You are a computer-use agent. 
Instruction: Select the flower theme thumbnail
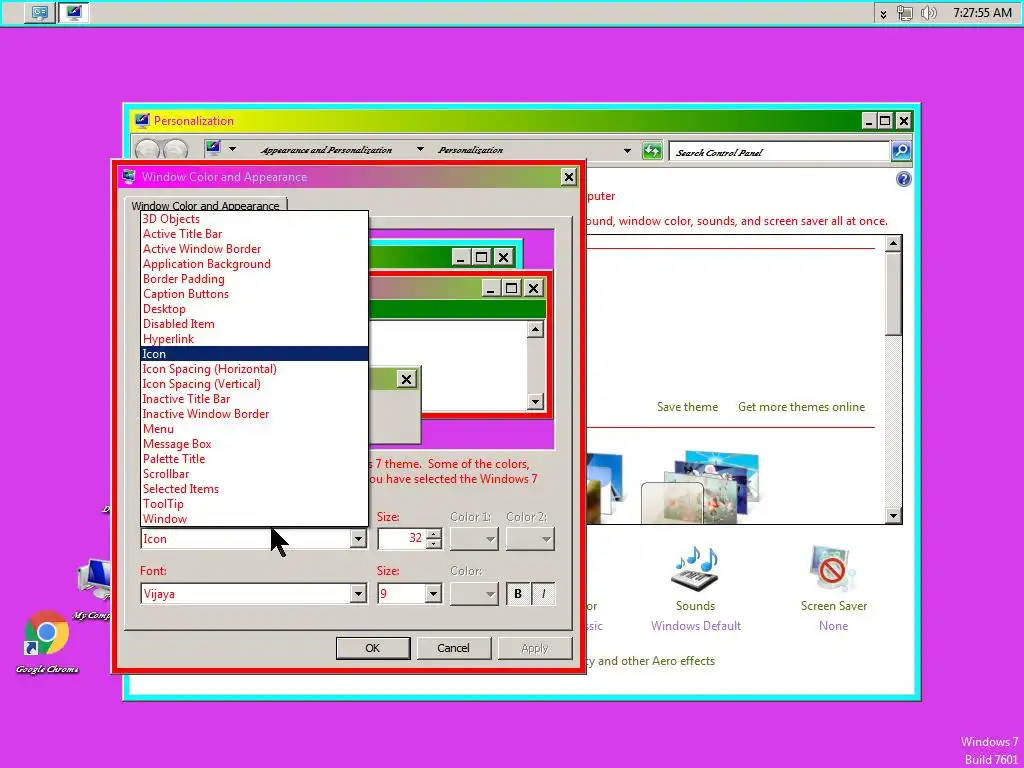point(701,487)
